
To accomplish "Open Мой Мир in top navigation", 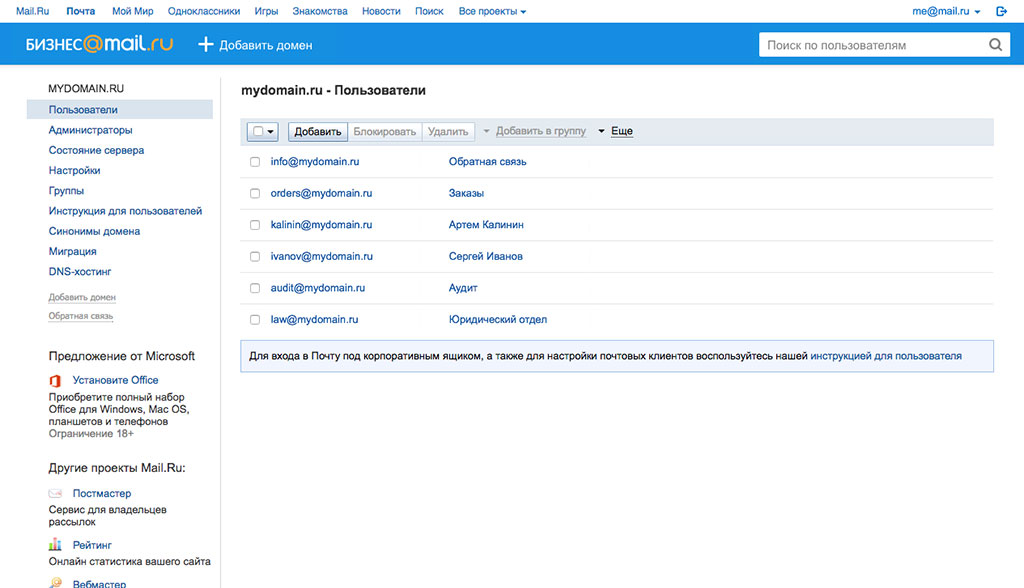I will tap(133, 11).
